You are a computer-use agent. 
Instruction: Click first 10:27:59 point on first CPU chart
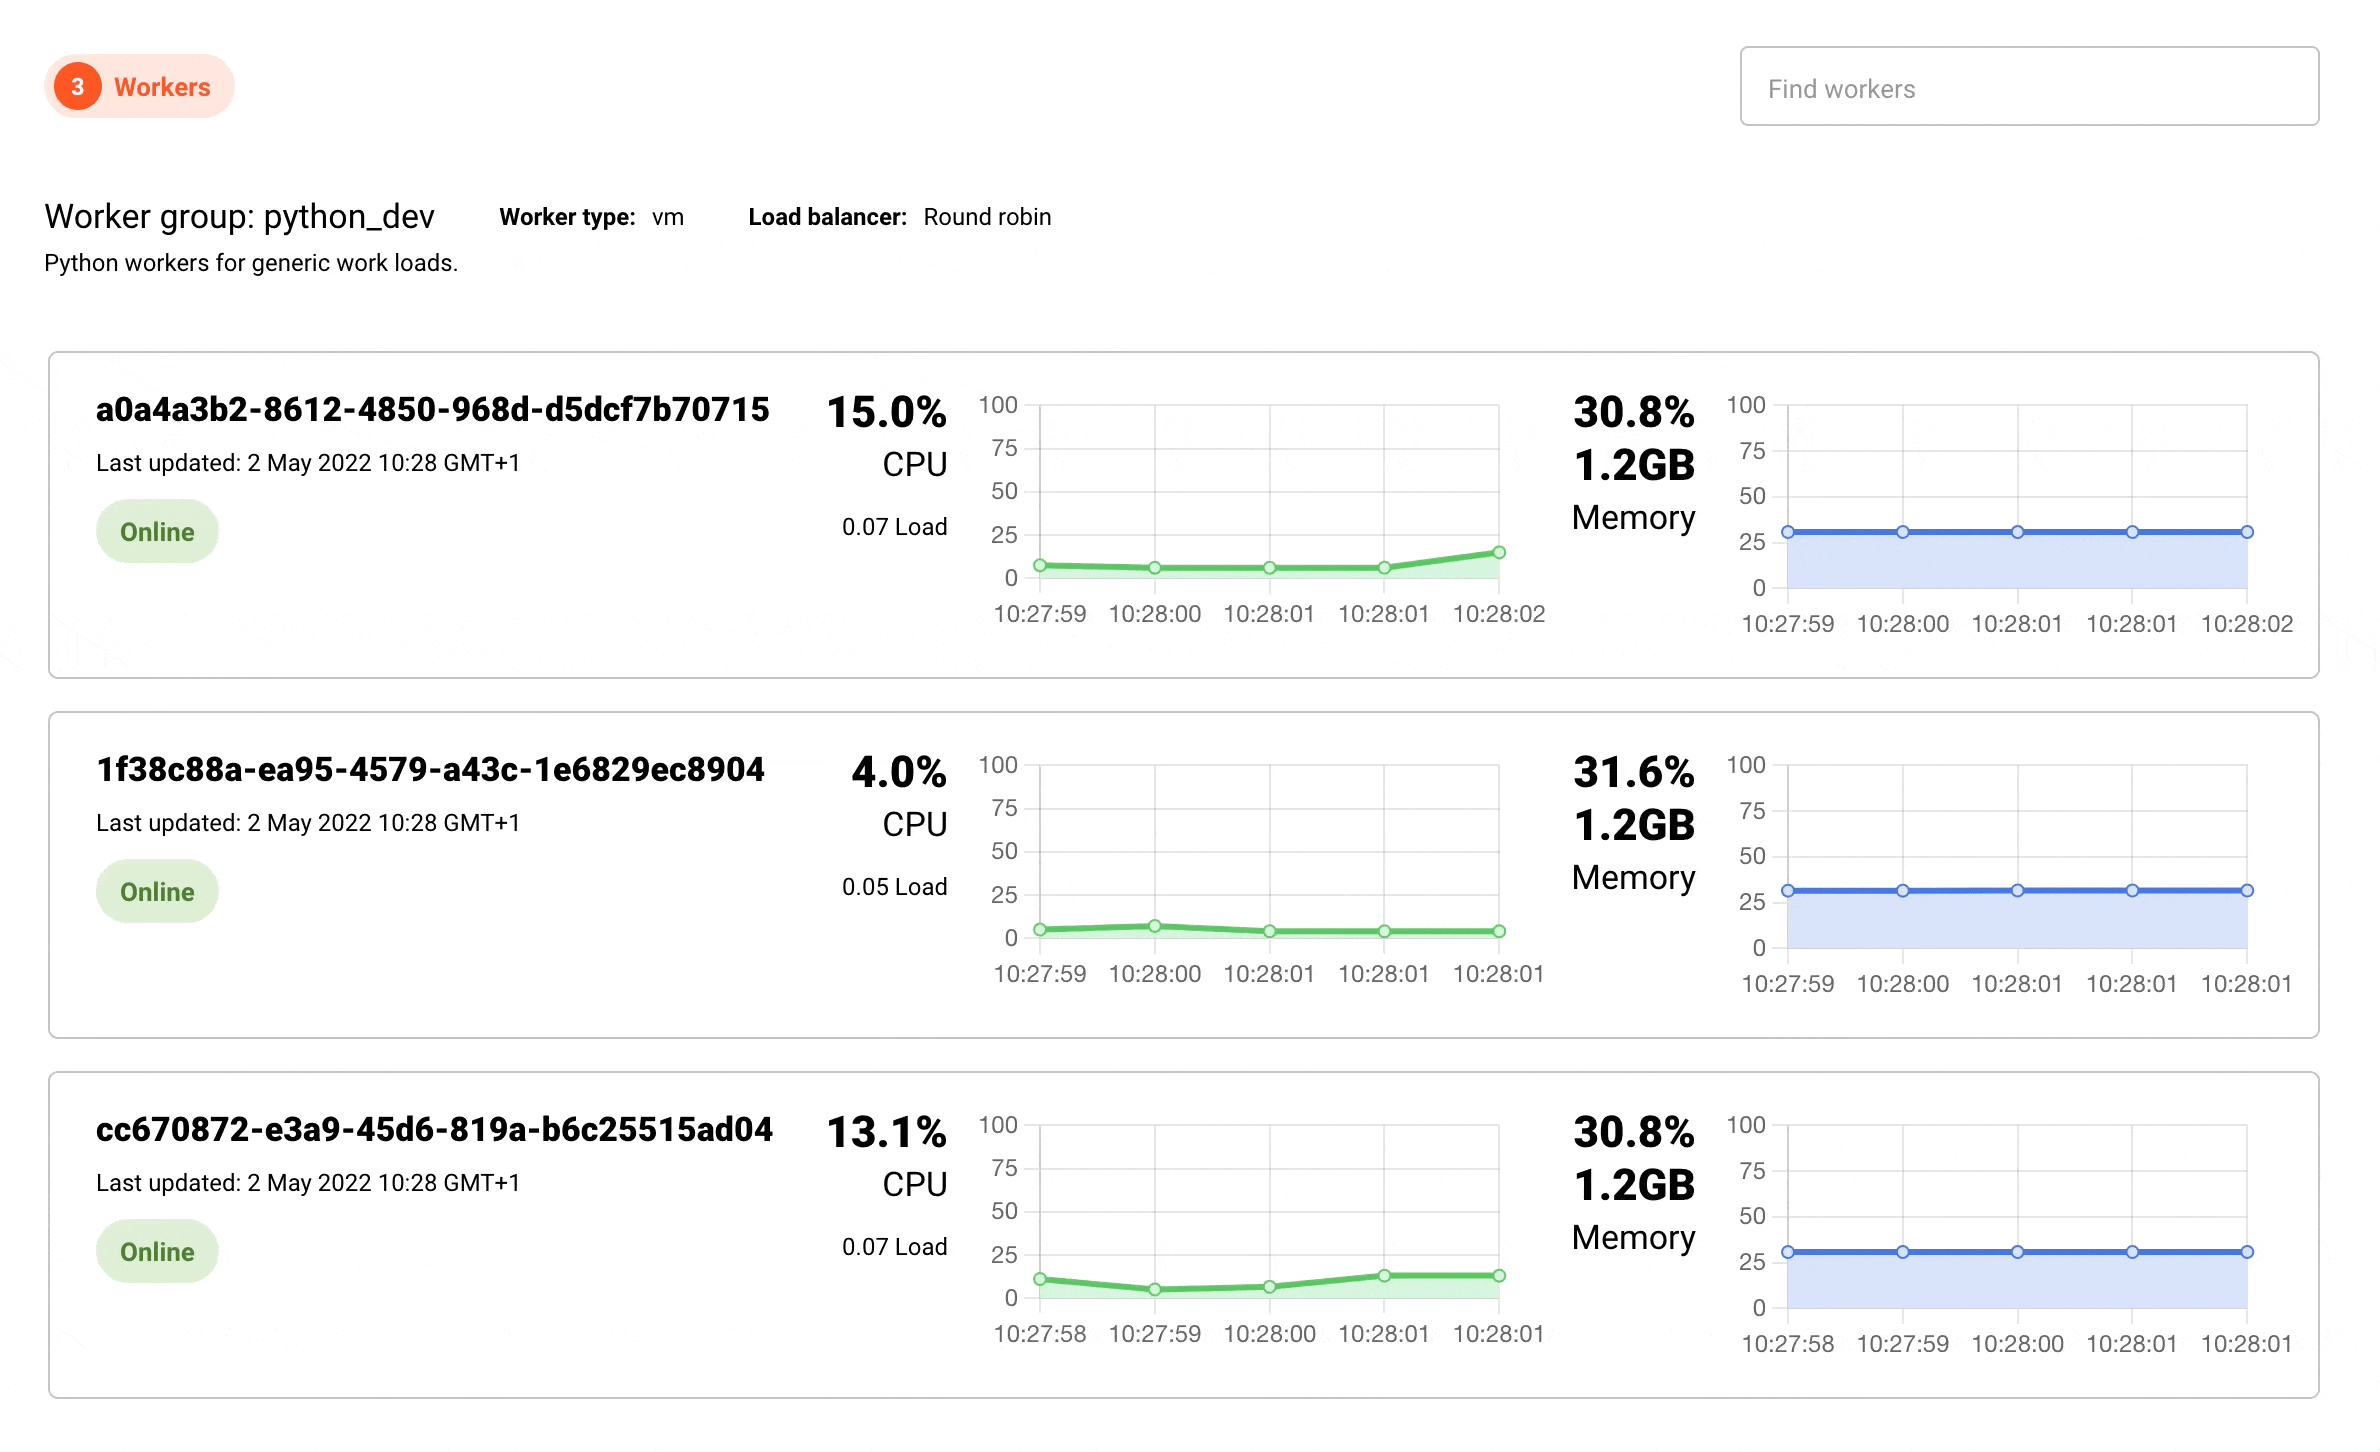[1040, 565]
